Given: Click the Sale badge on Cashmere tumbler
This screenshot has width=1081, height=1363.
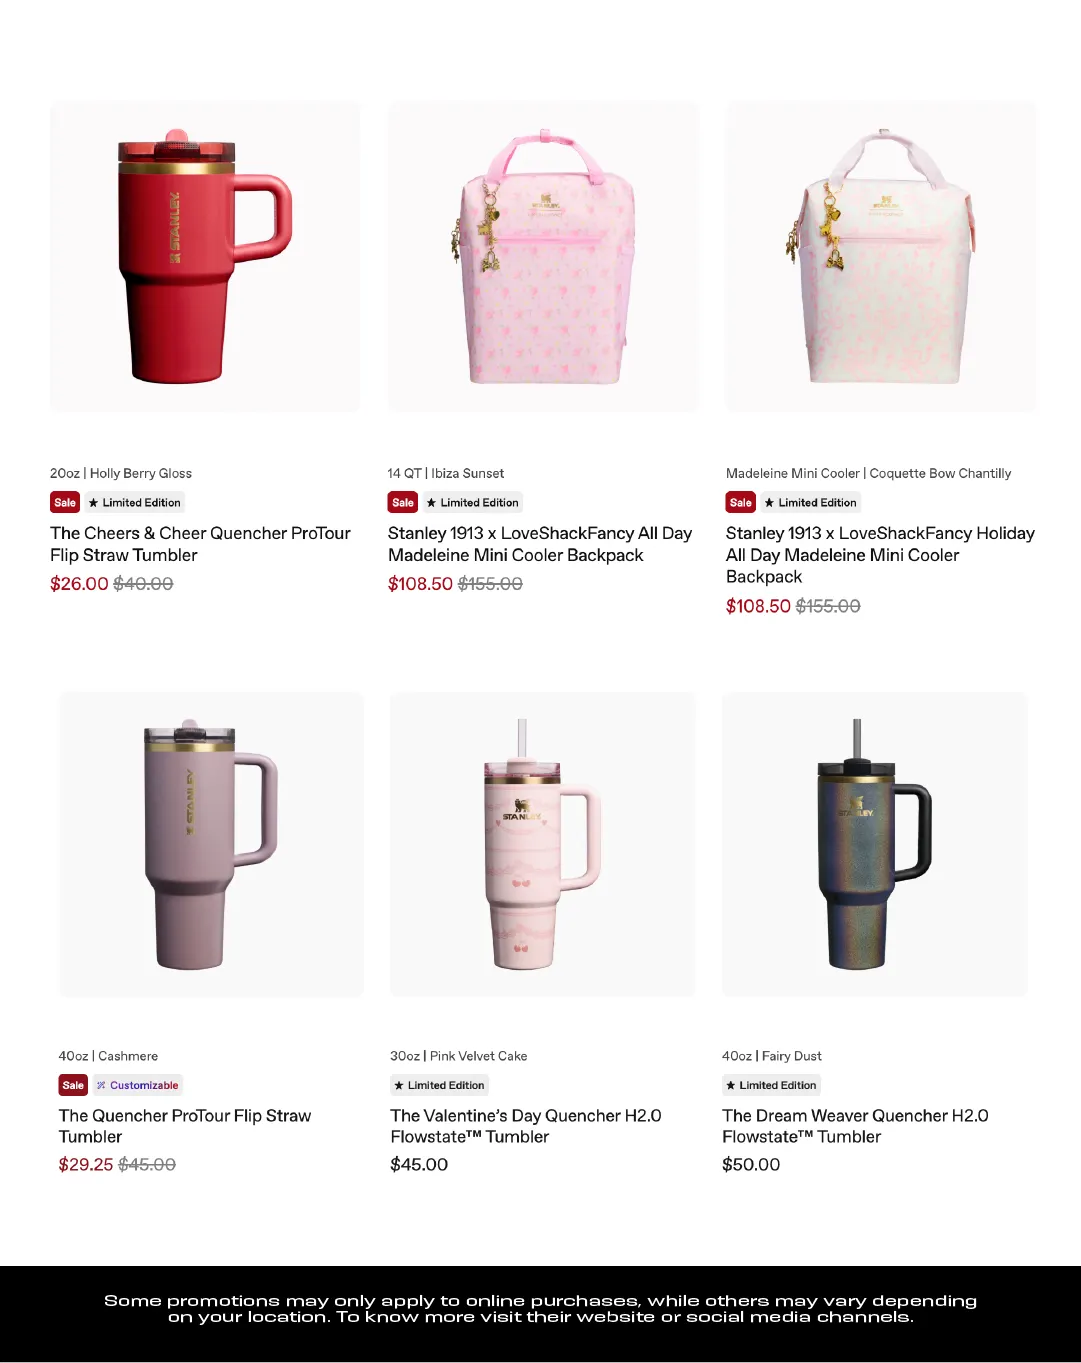Looking at the screenshot, I should coord(73,1085).
